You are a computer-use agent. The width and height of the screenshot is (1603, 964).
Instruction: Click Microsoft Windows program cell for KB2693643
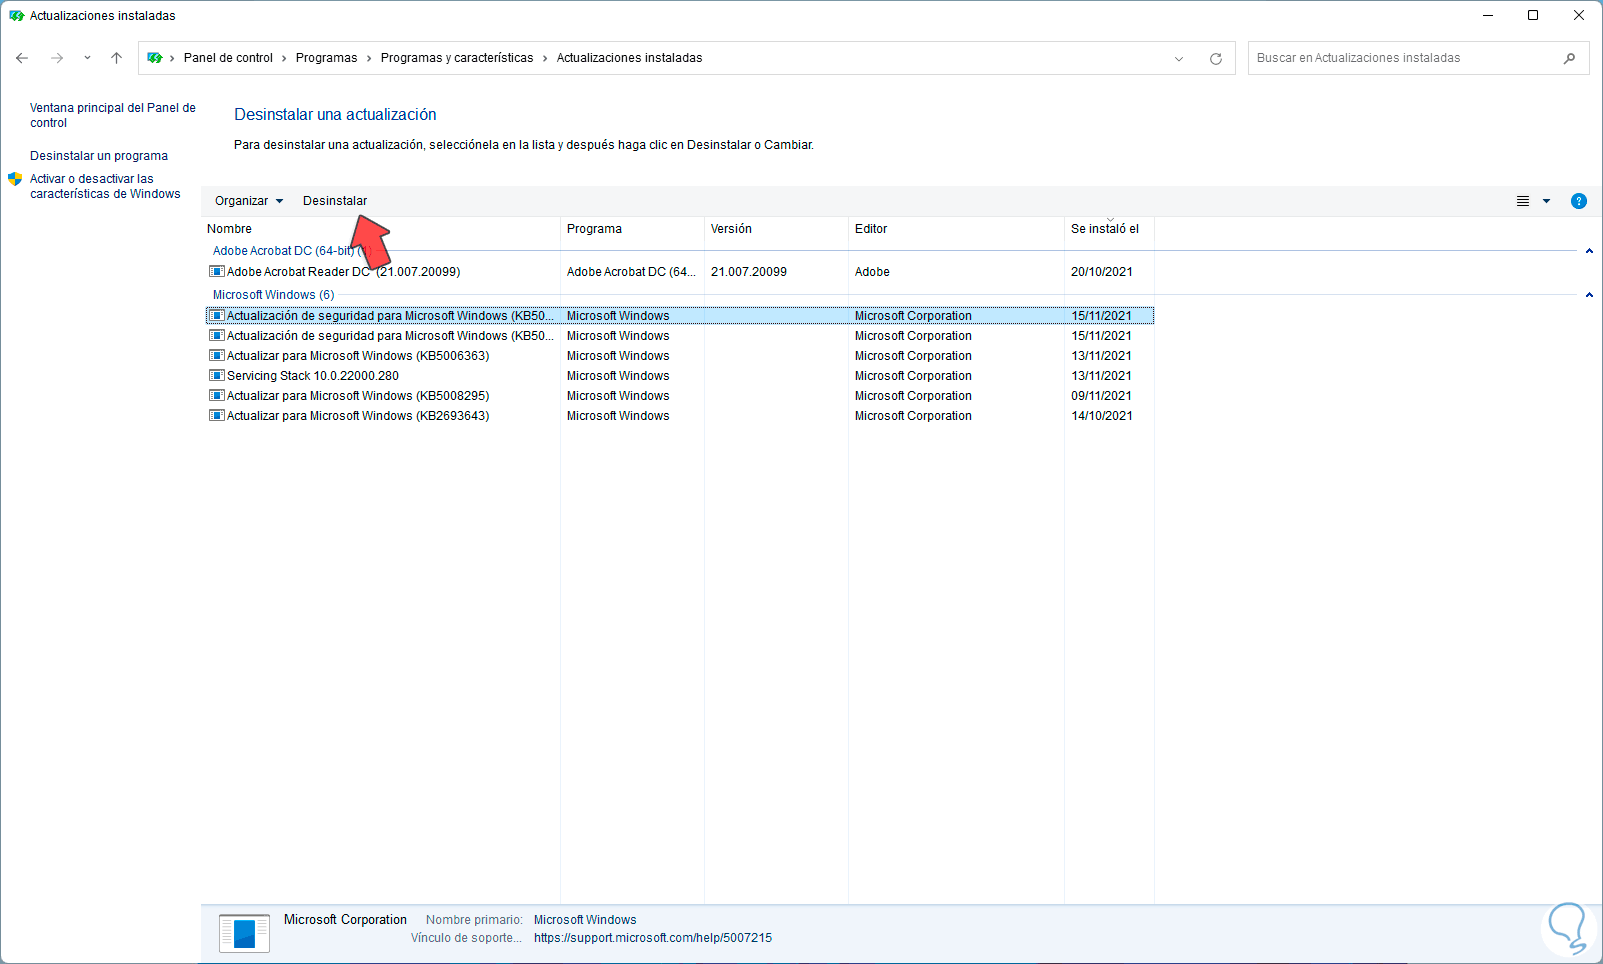618,416
